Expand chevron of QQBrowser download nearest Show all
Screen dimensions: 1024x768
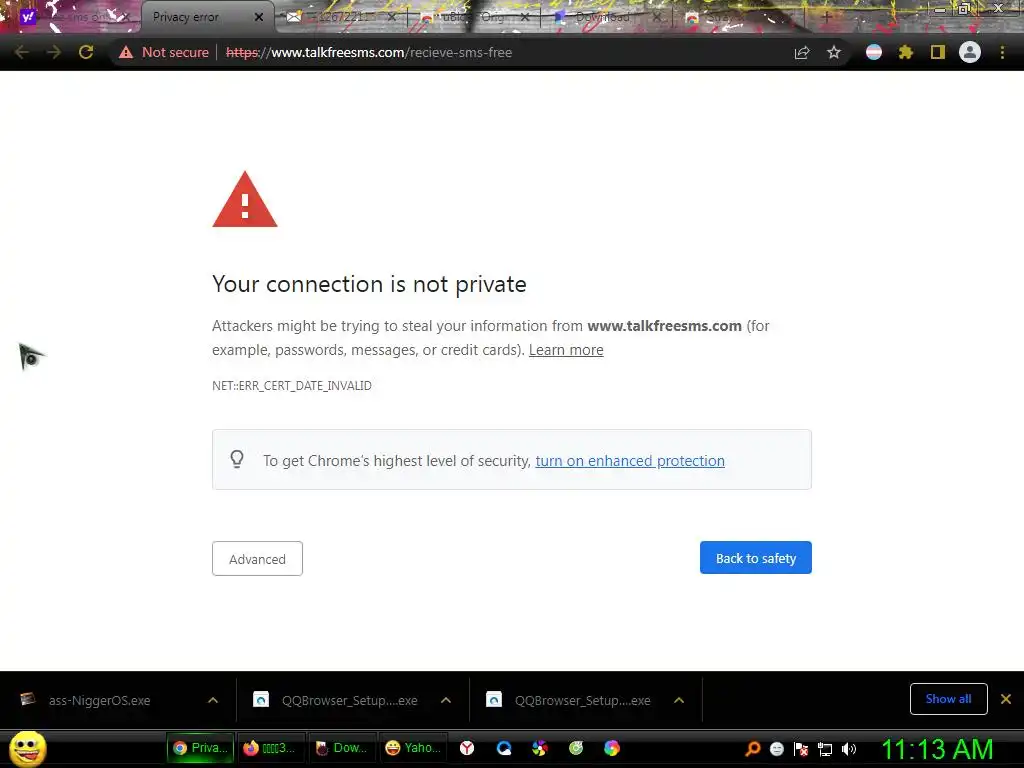point(679,700)
